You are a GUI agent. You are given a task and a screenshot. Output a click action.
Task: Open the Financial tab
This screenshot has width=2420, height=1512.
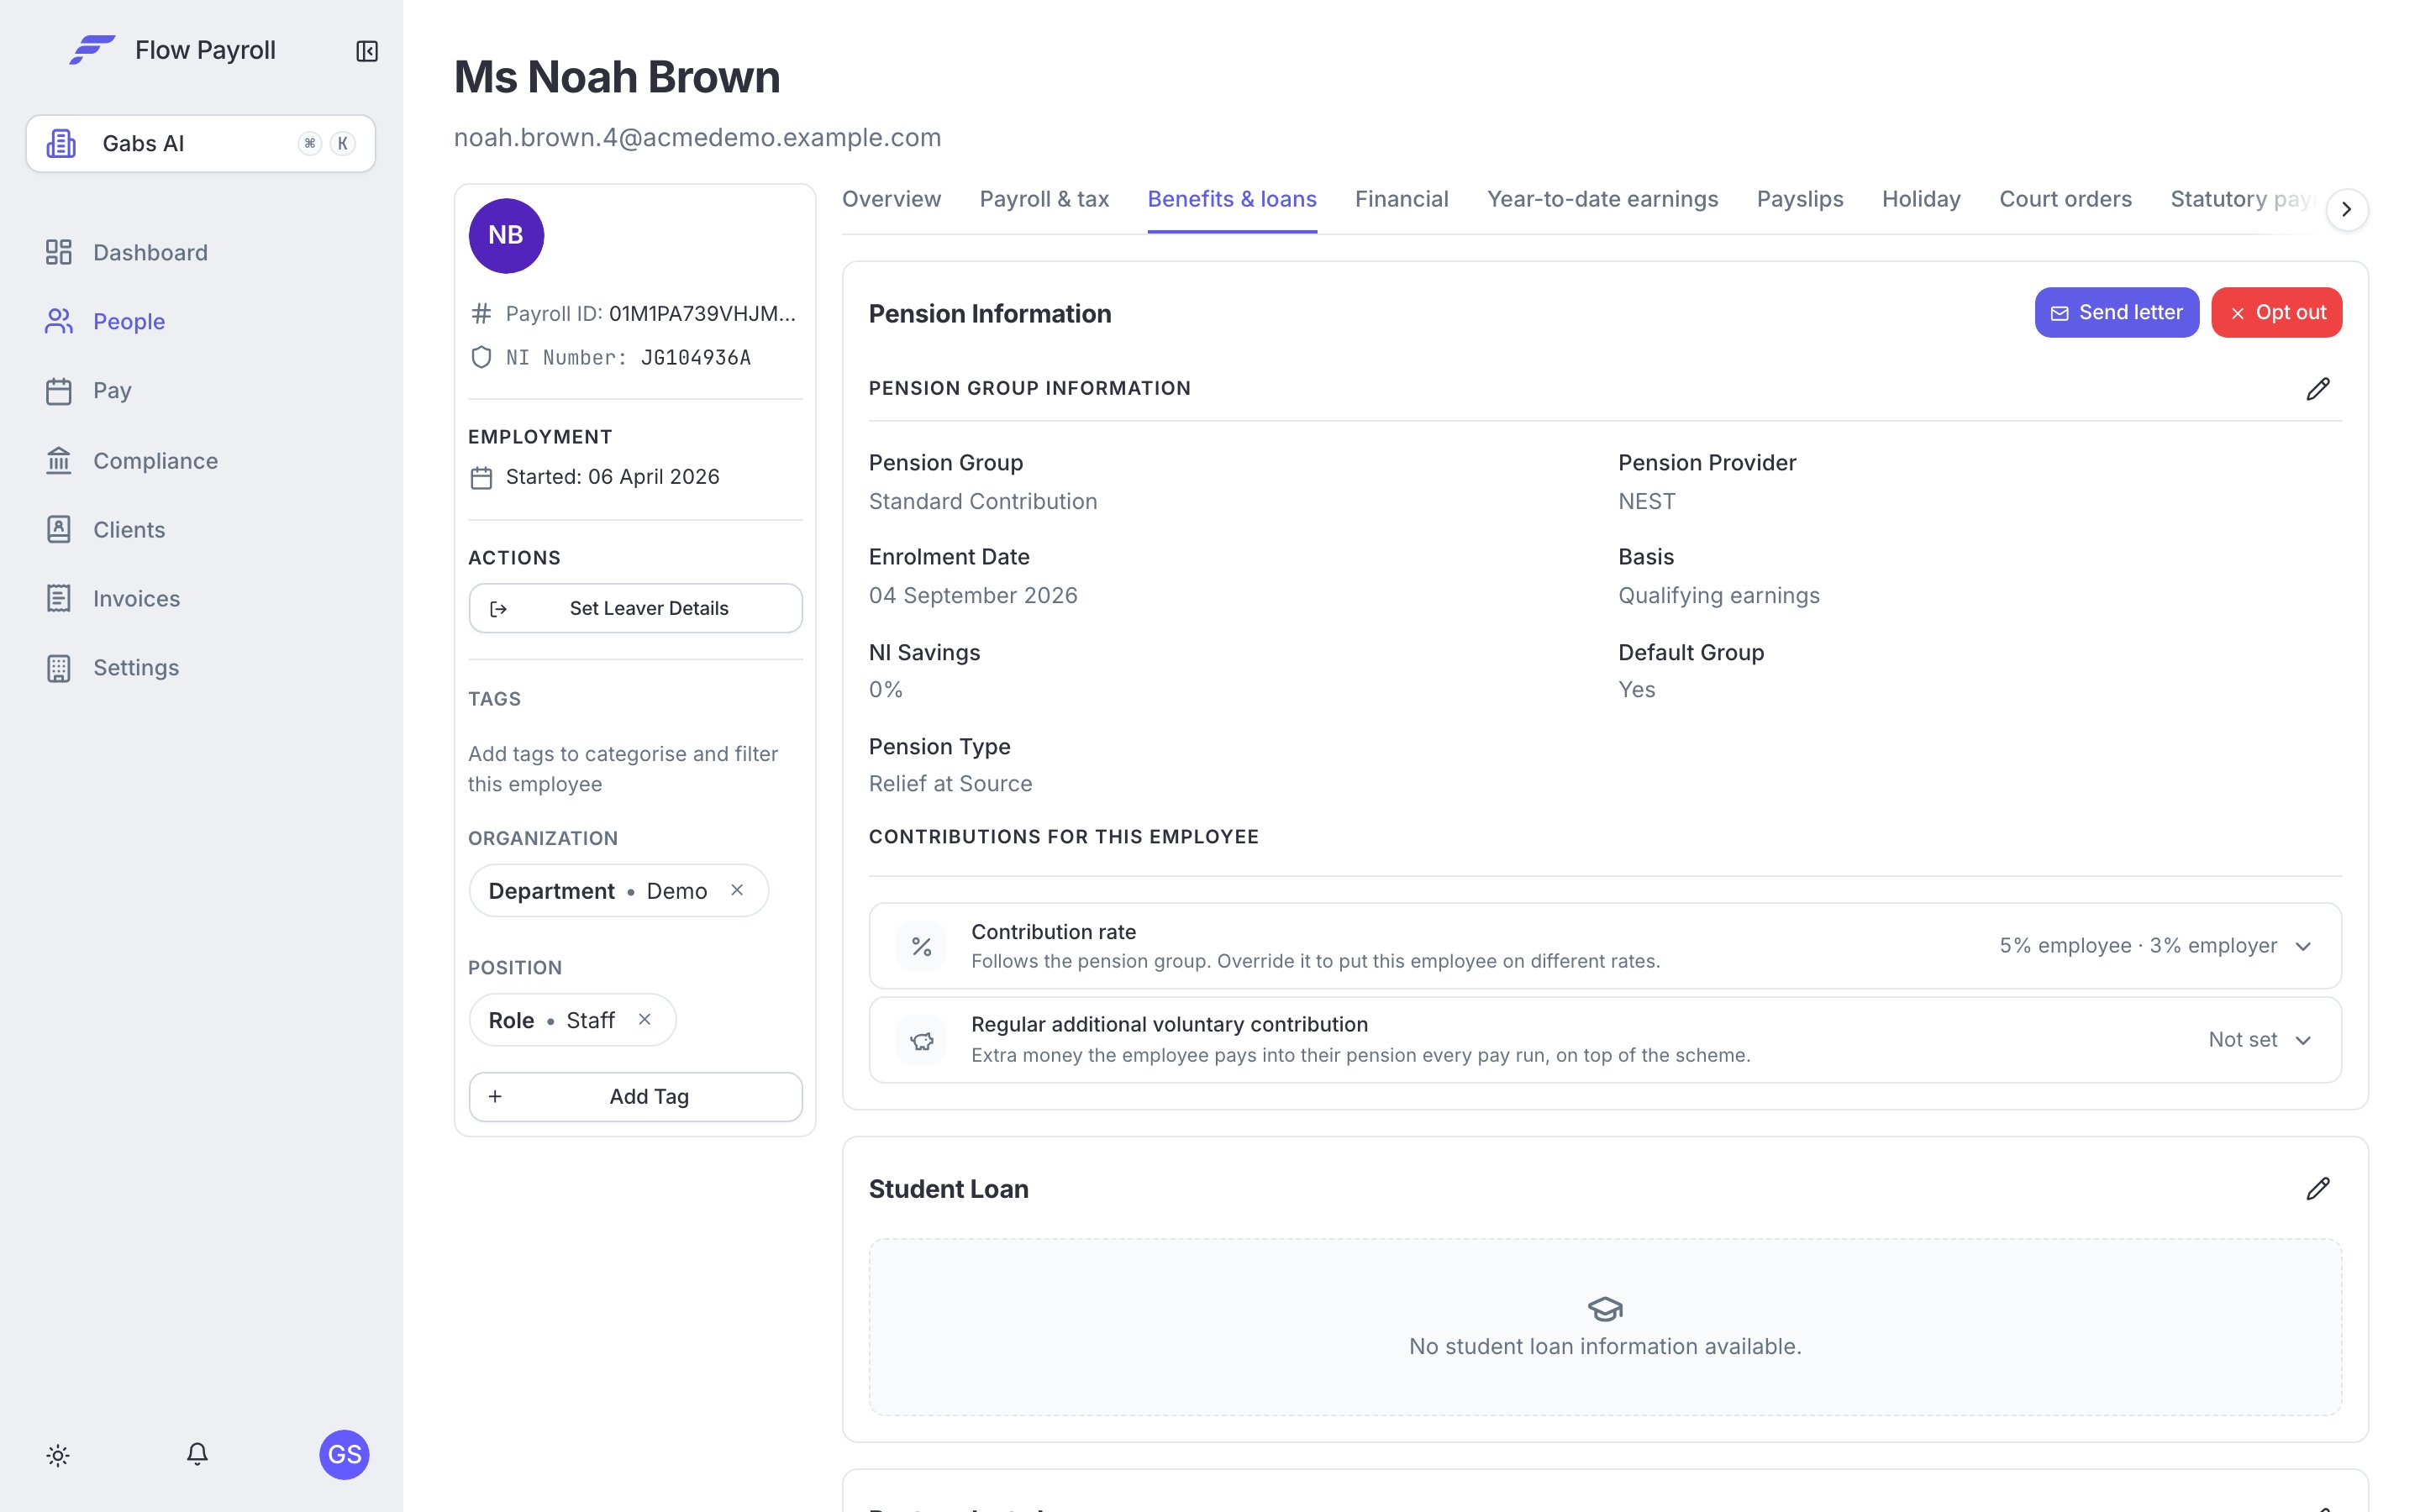pyautogui.click(x=1401, y=199)
